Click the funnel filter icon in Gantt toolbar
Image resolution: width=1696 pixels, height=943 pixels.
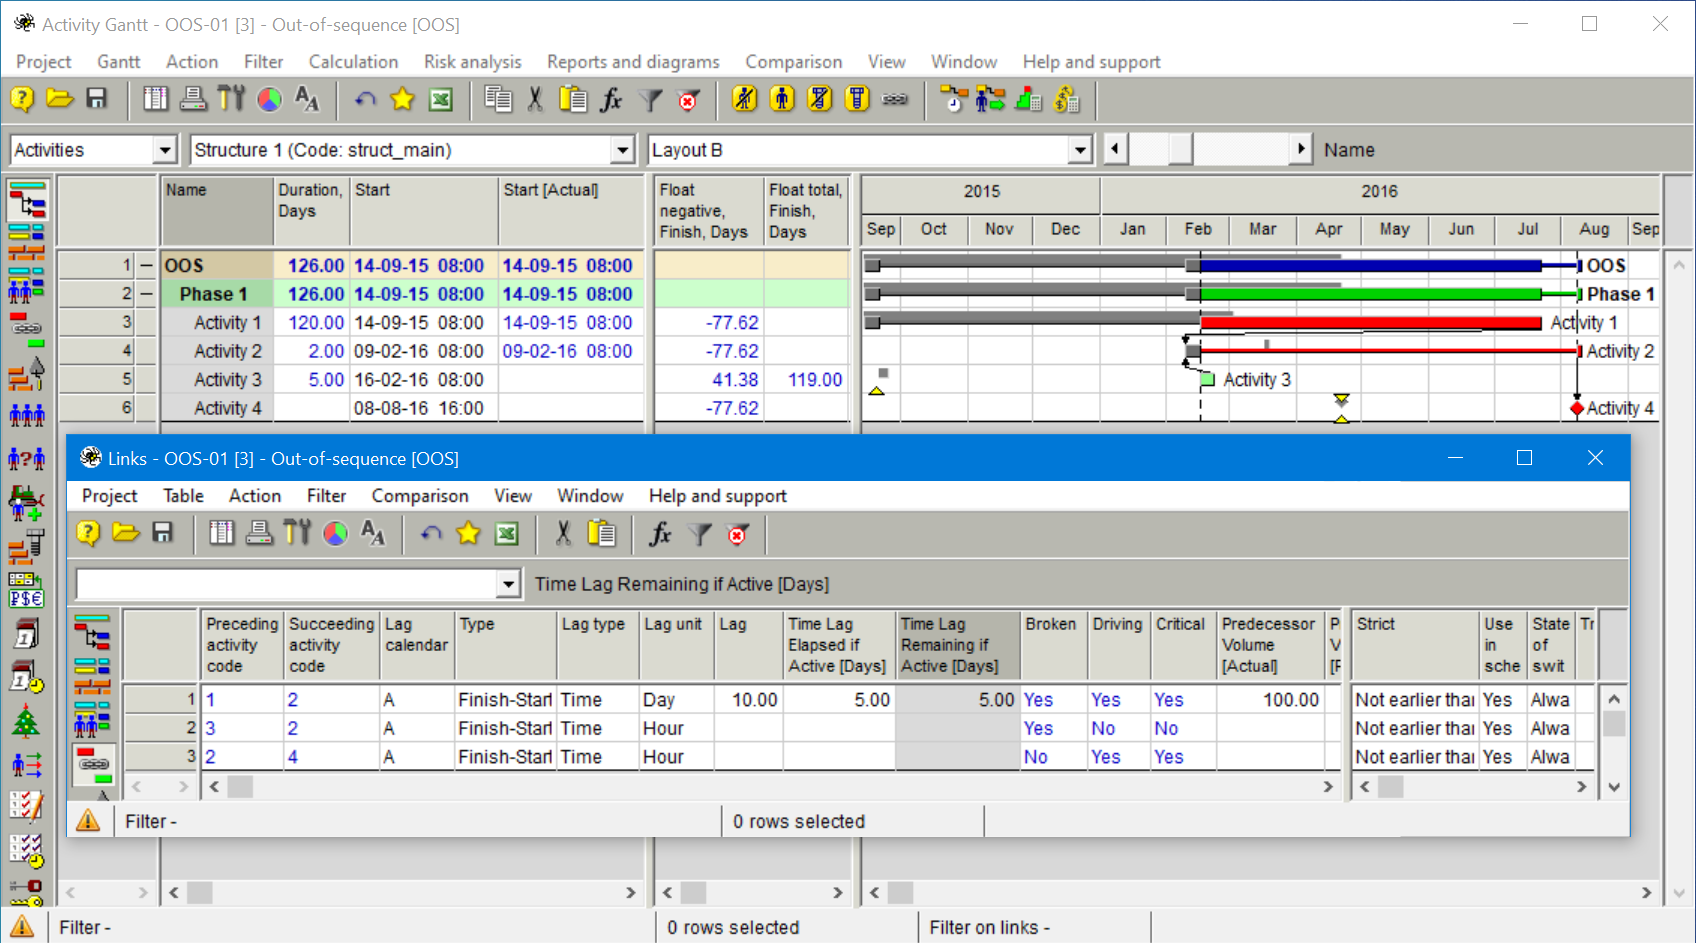650,99
